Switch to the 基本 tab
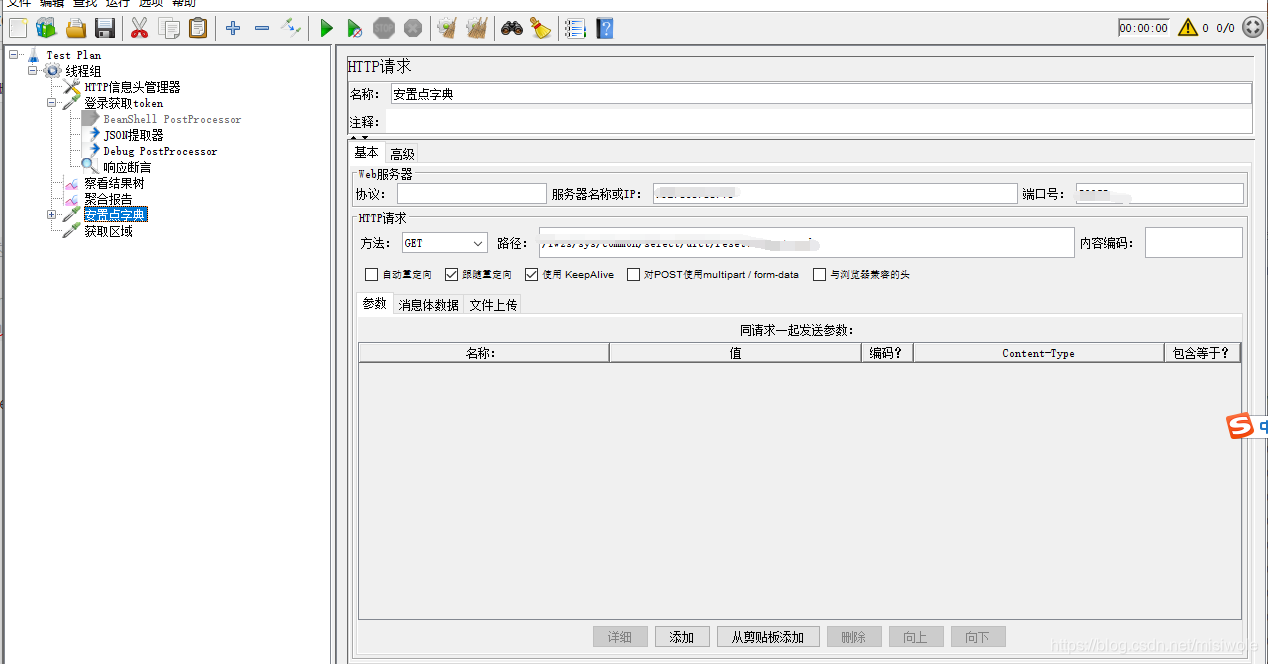Image resolution: width=1268 pixels, height=664 pixels. coord(367,153)
